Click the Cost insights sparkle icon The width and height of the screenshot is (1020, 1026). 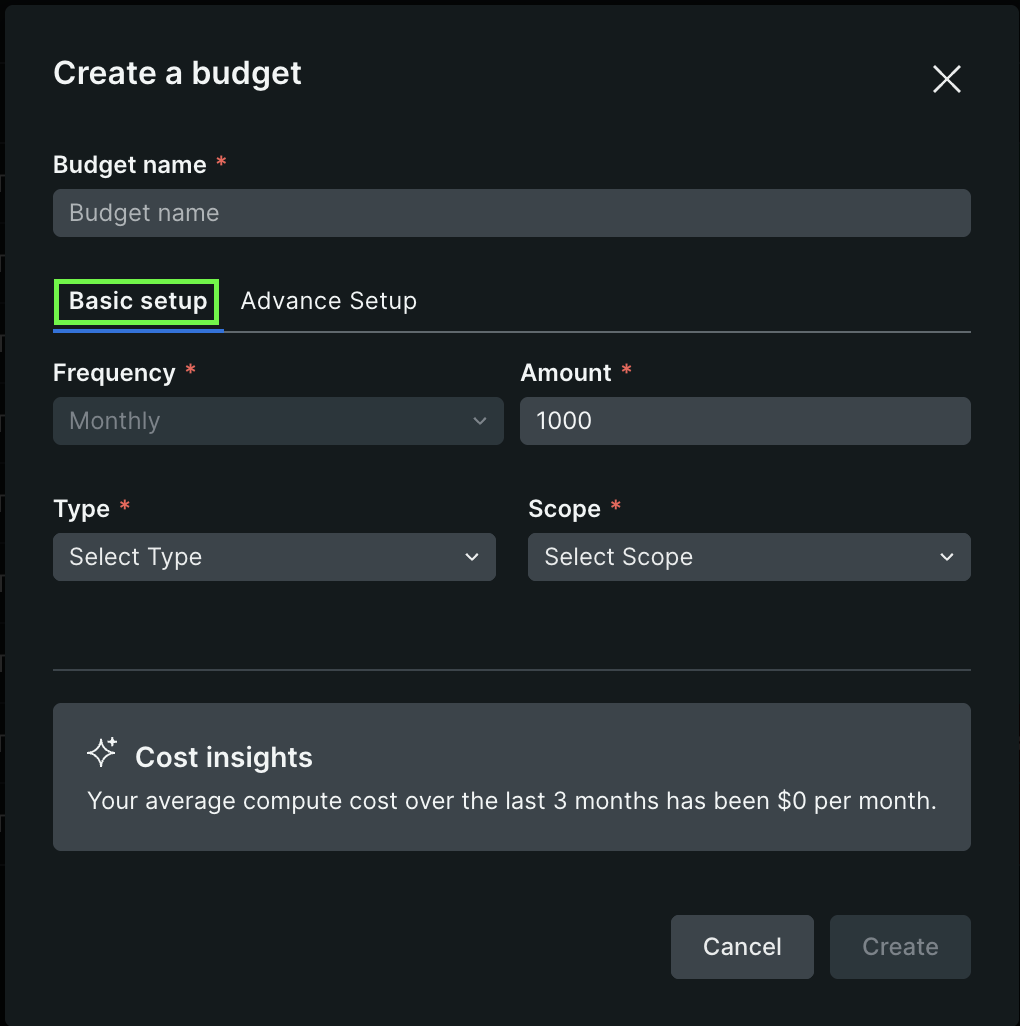101,753
